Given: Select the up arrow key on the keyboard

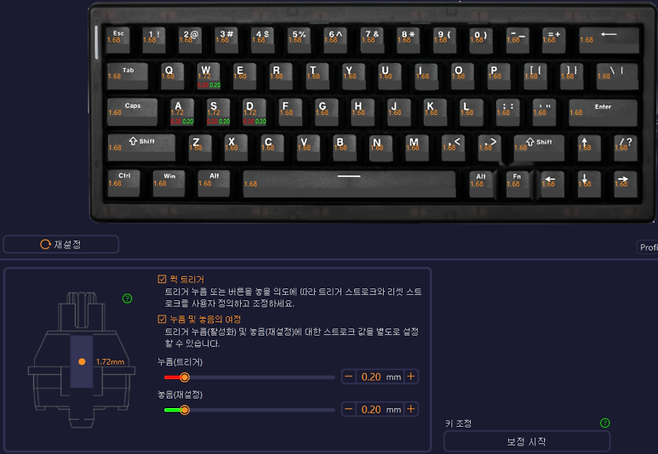Looking at the screenshot, I should (589, 147).
